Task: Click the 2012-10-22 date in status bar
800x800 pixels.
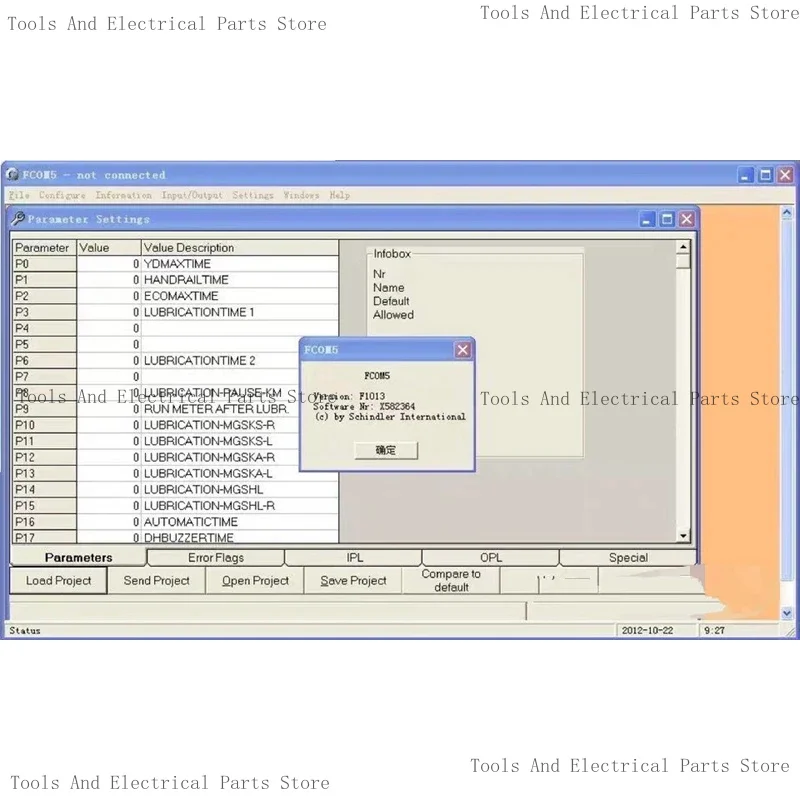Action: [x=647, y=631]
